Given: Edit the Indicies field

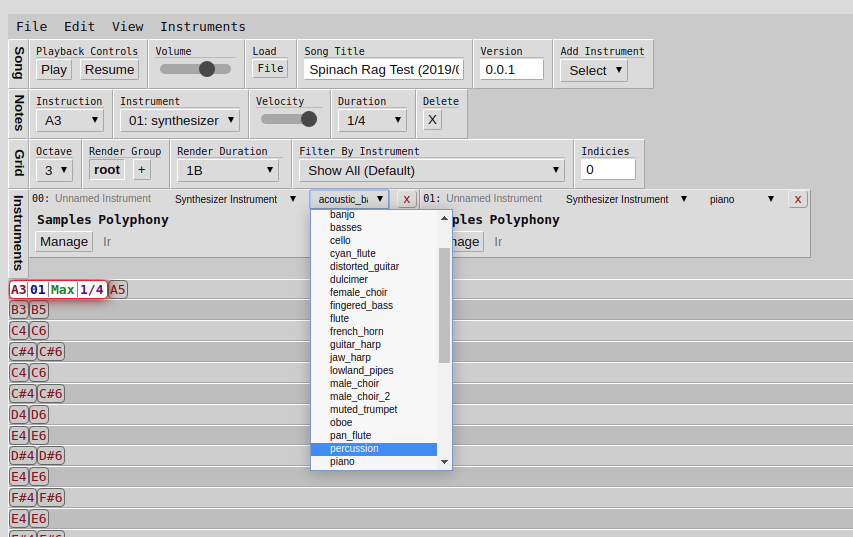Looking at the screenshot, I should click(608, 170).
